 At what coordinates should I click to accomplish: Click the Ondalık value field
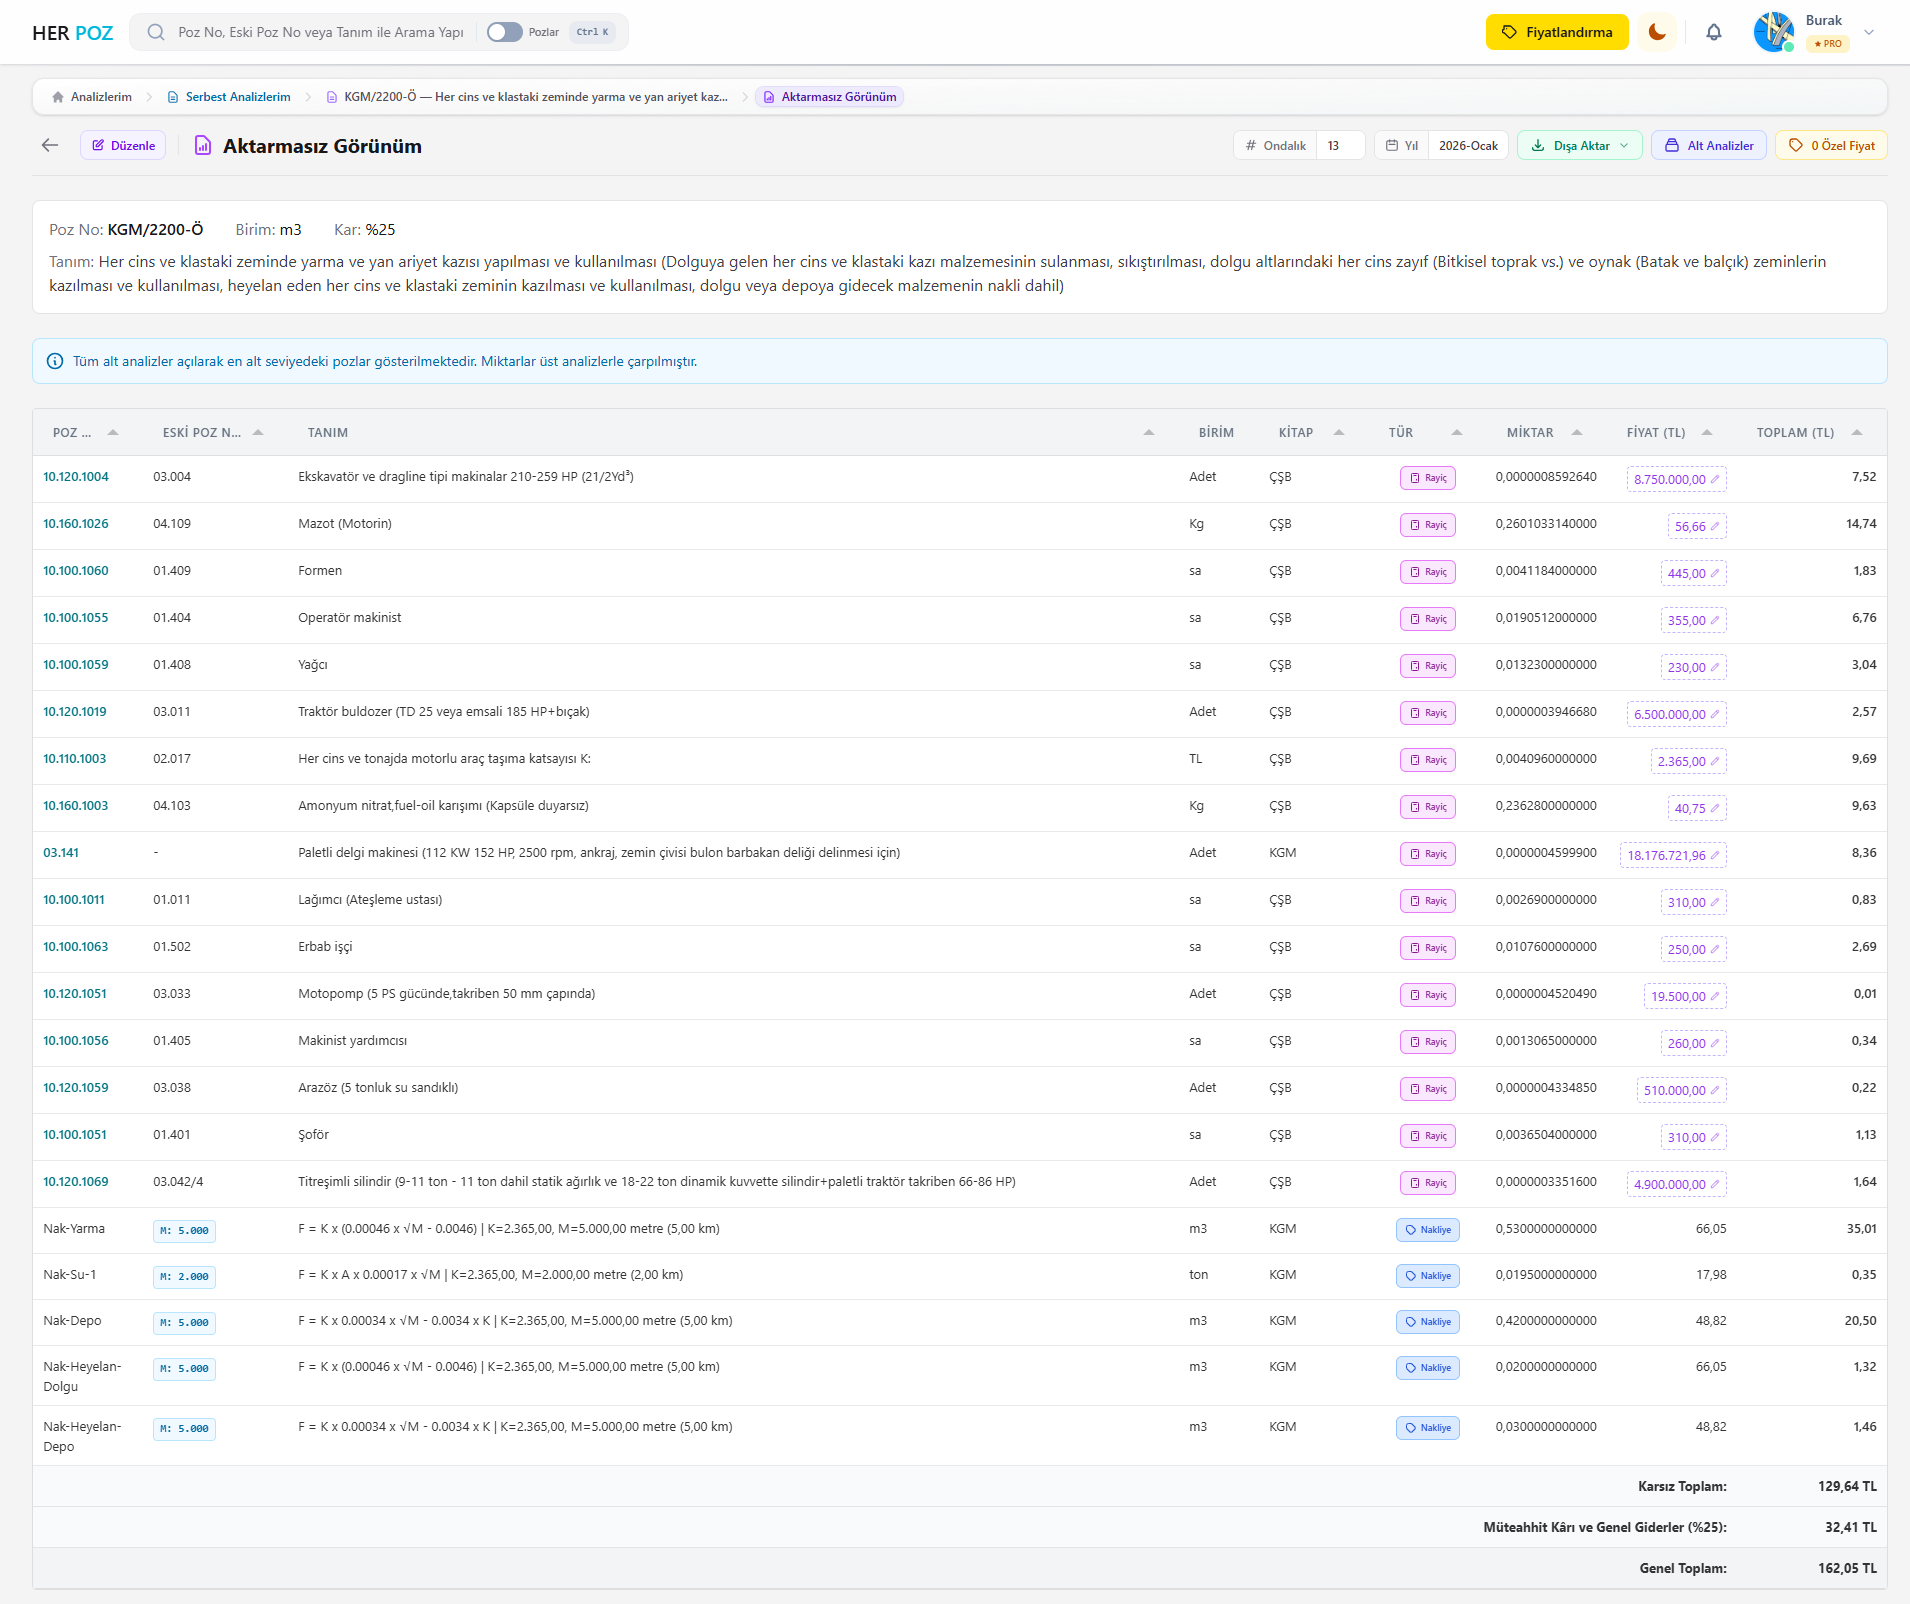pyautogui.click(x=1340, y=146)
